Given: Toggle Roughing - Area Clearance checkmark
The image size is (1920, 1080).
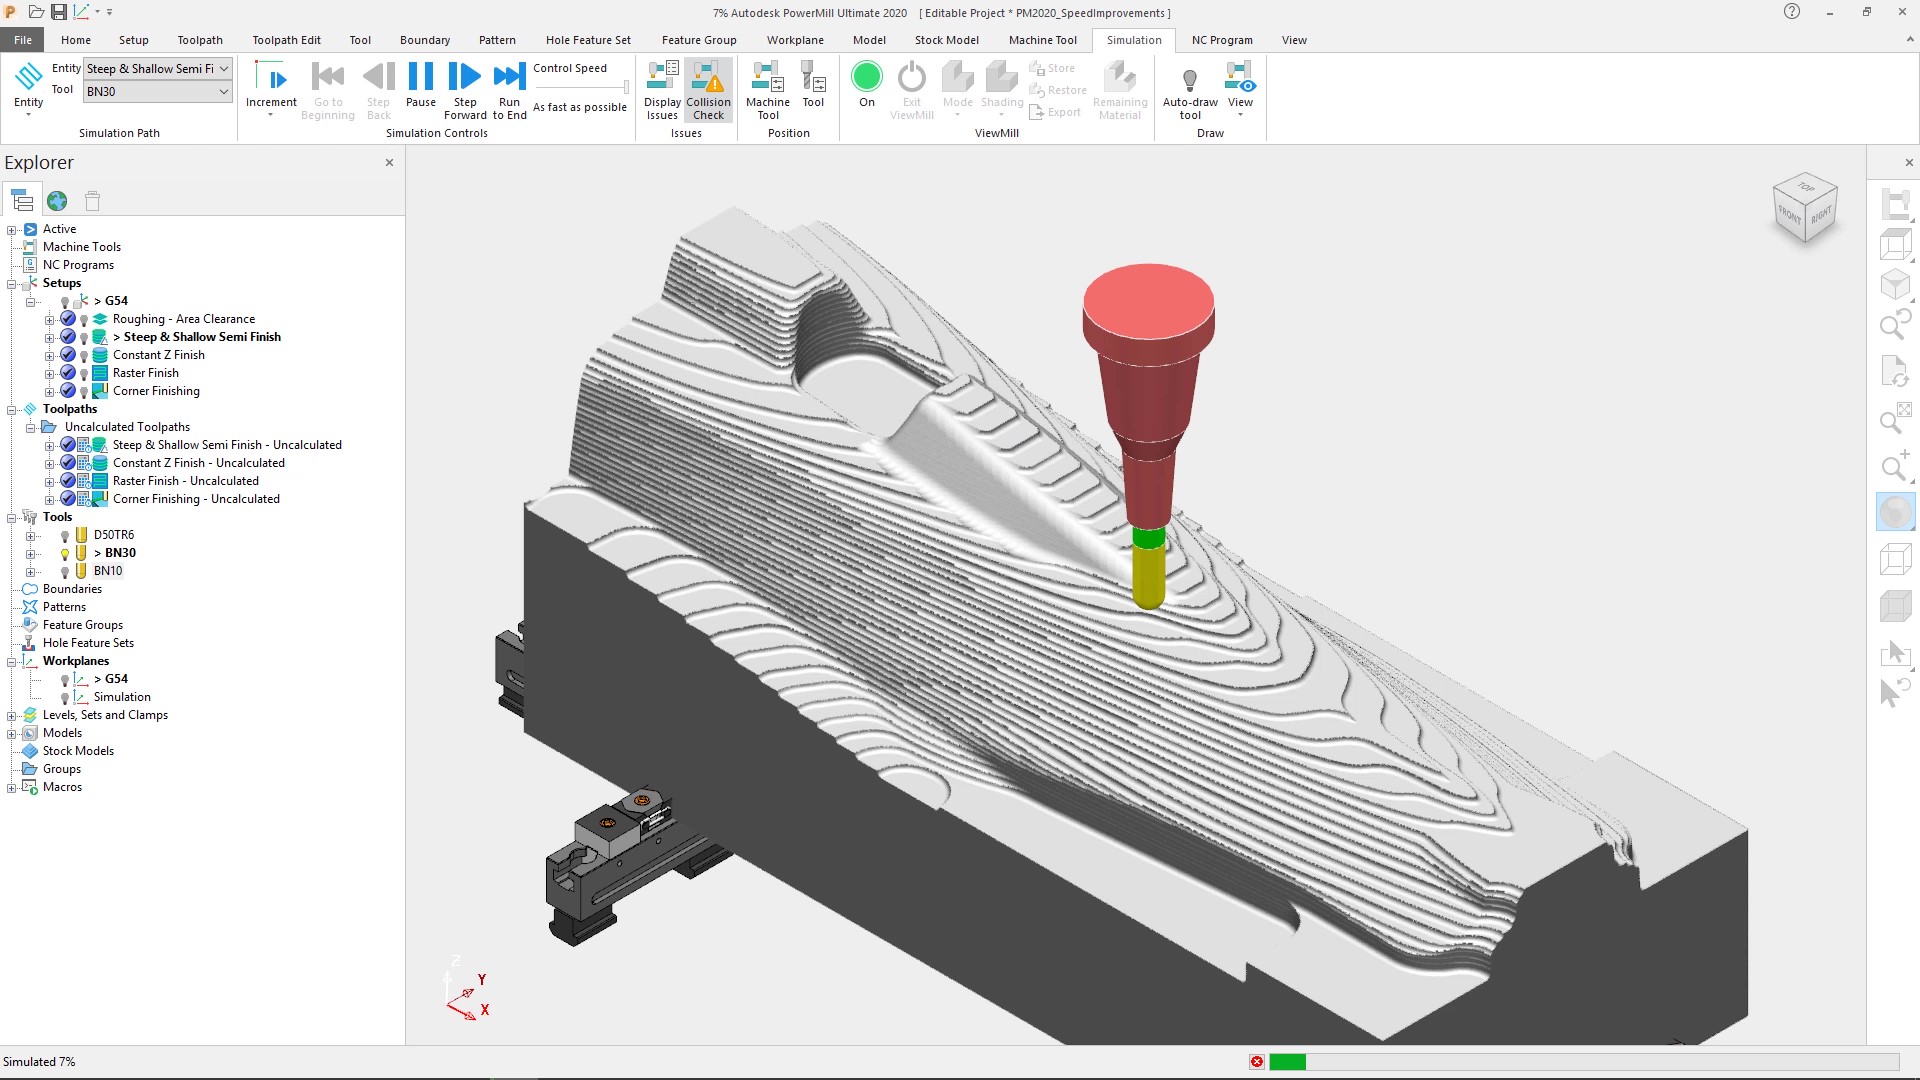Looking at the screenshot, I should point(68,319).
